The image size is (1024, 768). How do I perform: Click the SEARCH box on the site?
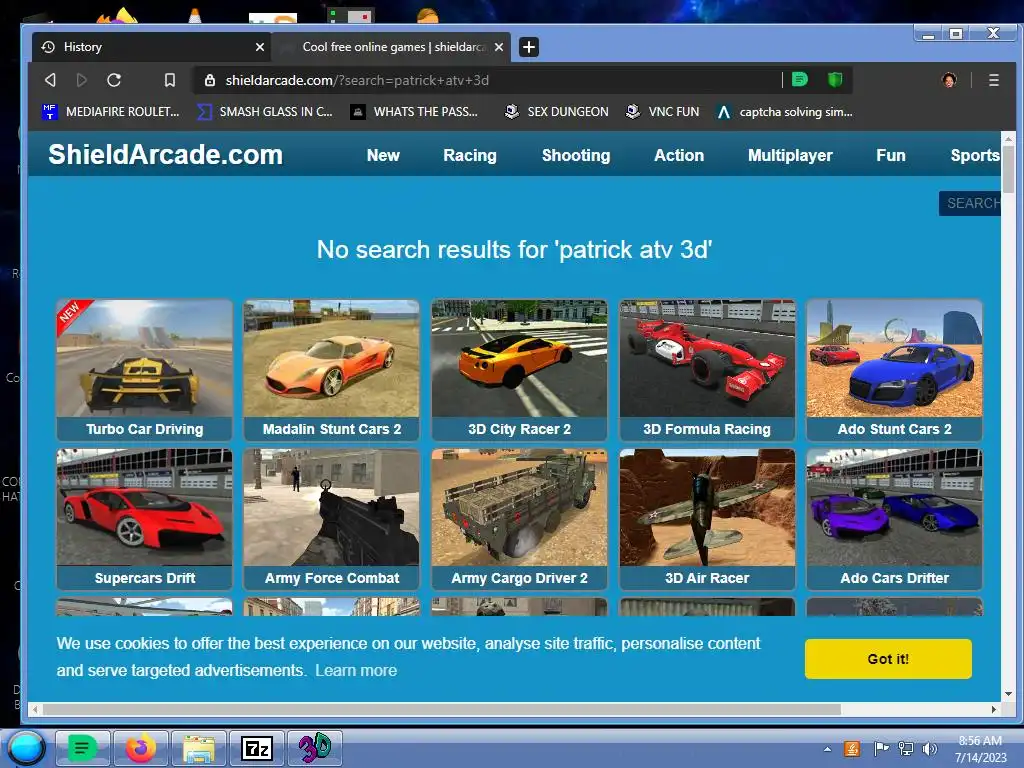(x=970, y=203)
